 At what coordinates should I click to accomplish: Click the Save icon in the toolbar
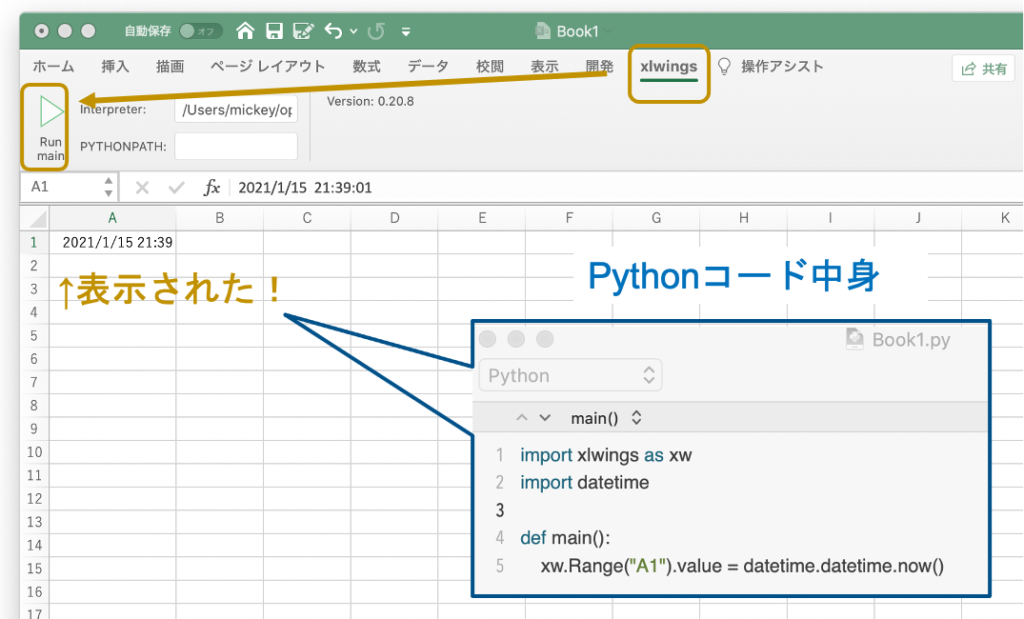(274, 30)
